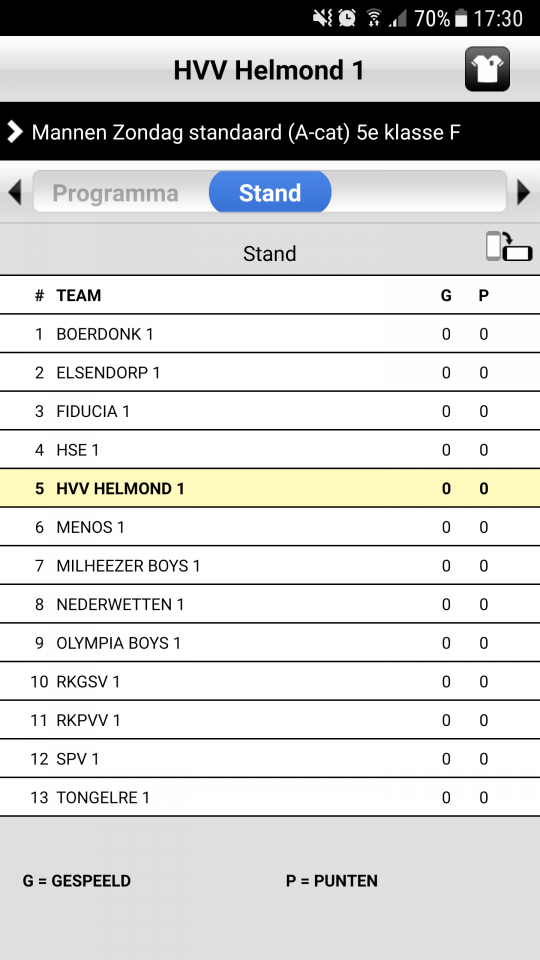The image size is (540, 960).
Task: Open the HVV HELMOND 1 highlighted row
Action: click(x=270, y=488)
